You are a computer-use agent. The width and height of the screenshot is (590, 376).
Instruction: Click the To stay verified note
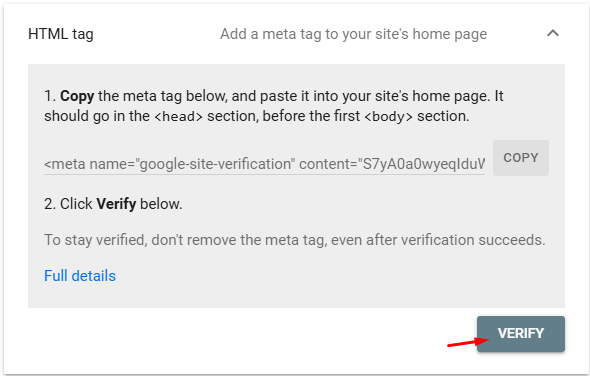tap(295, 240)
